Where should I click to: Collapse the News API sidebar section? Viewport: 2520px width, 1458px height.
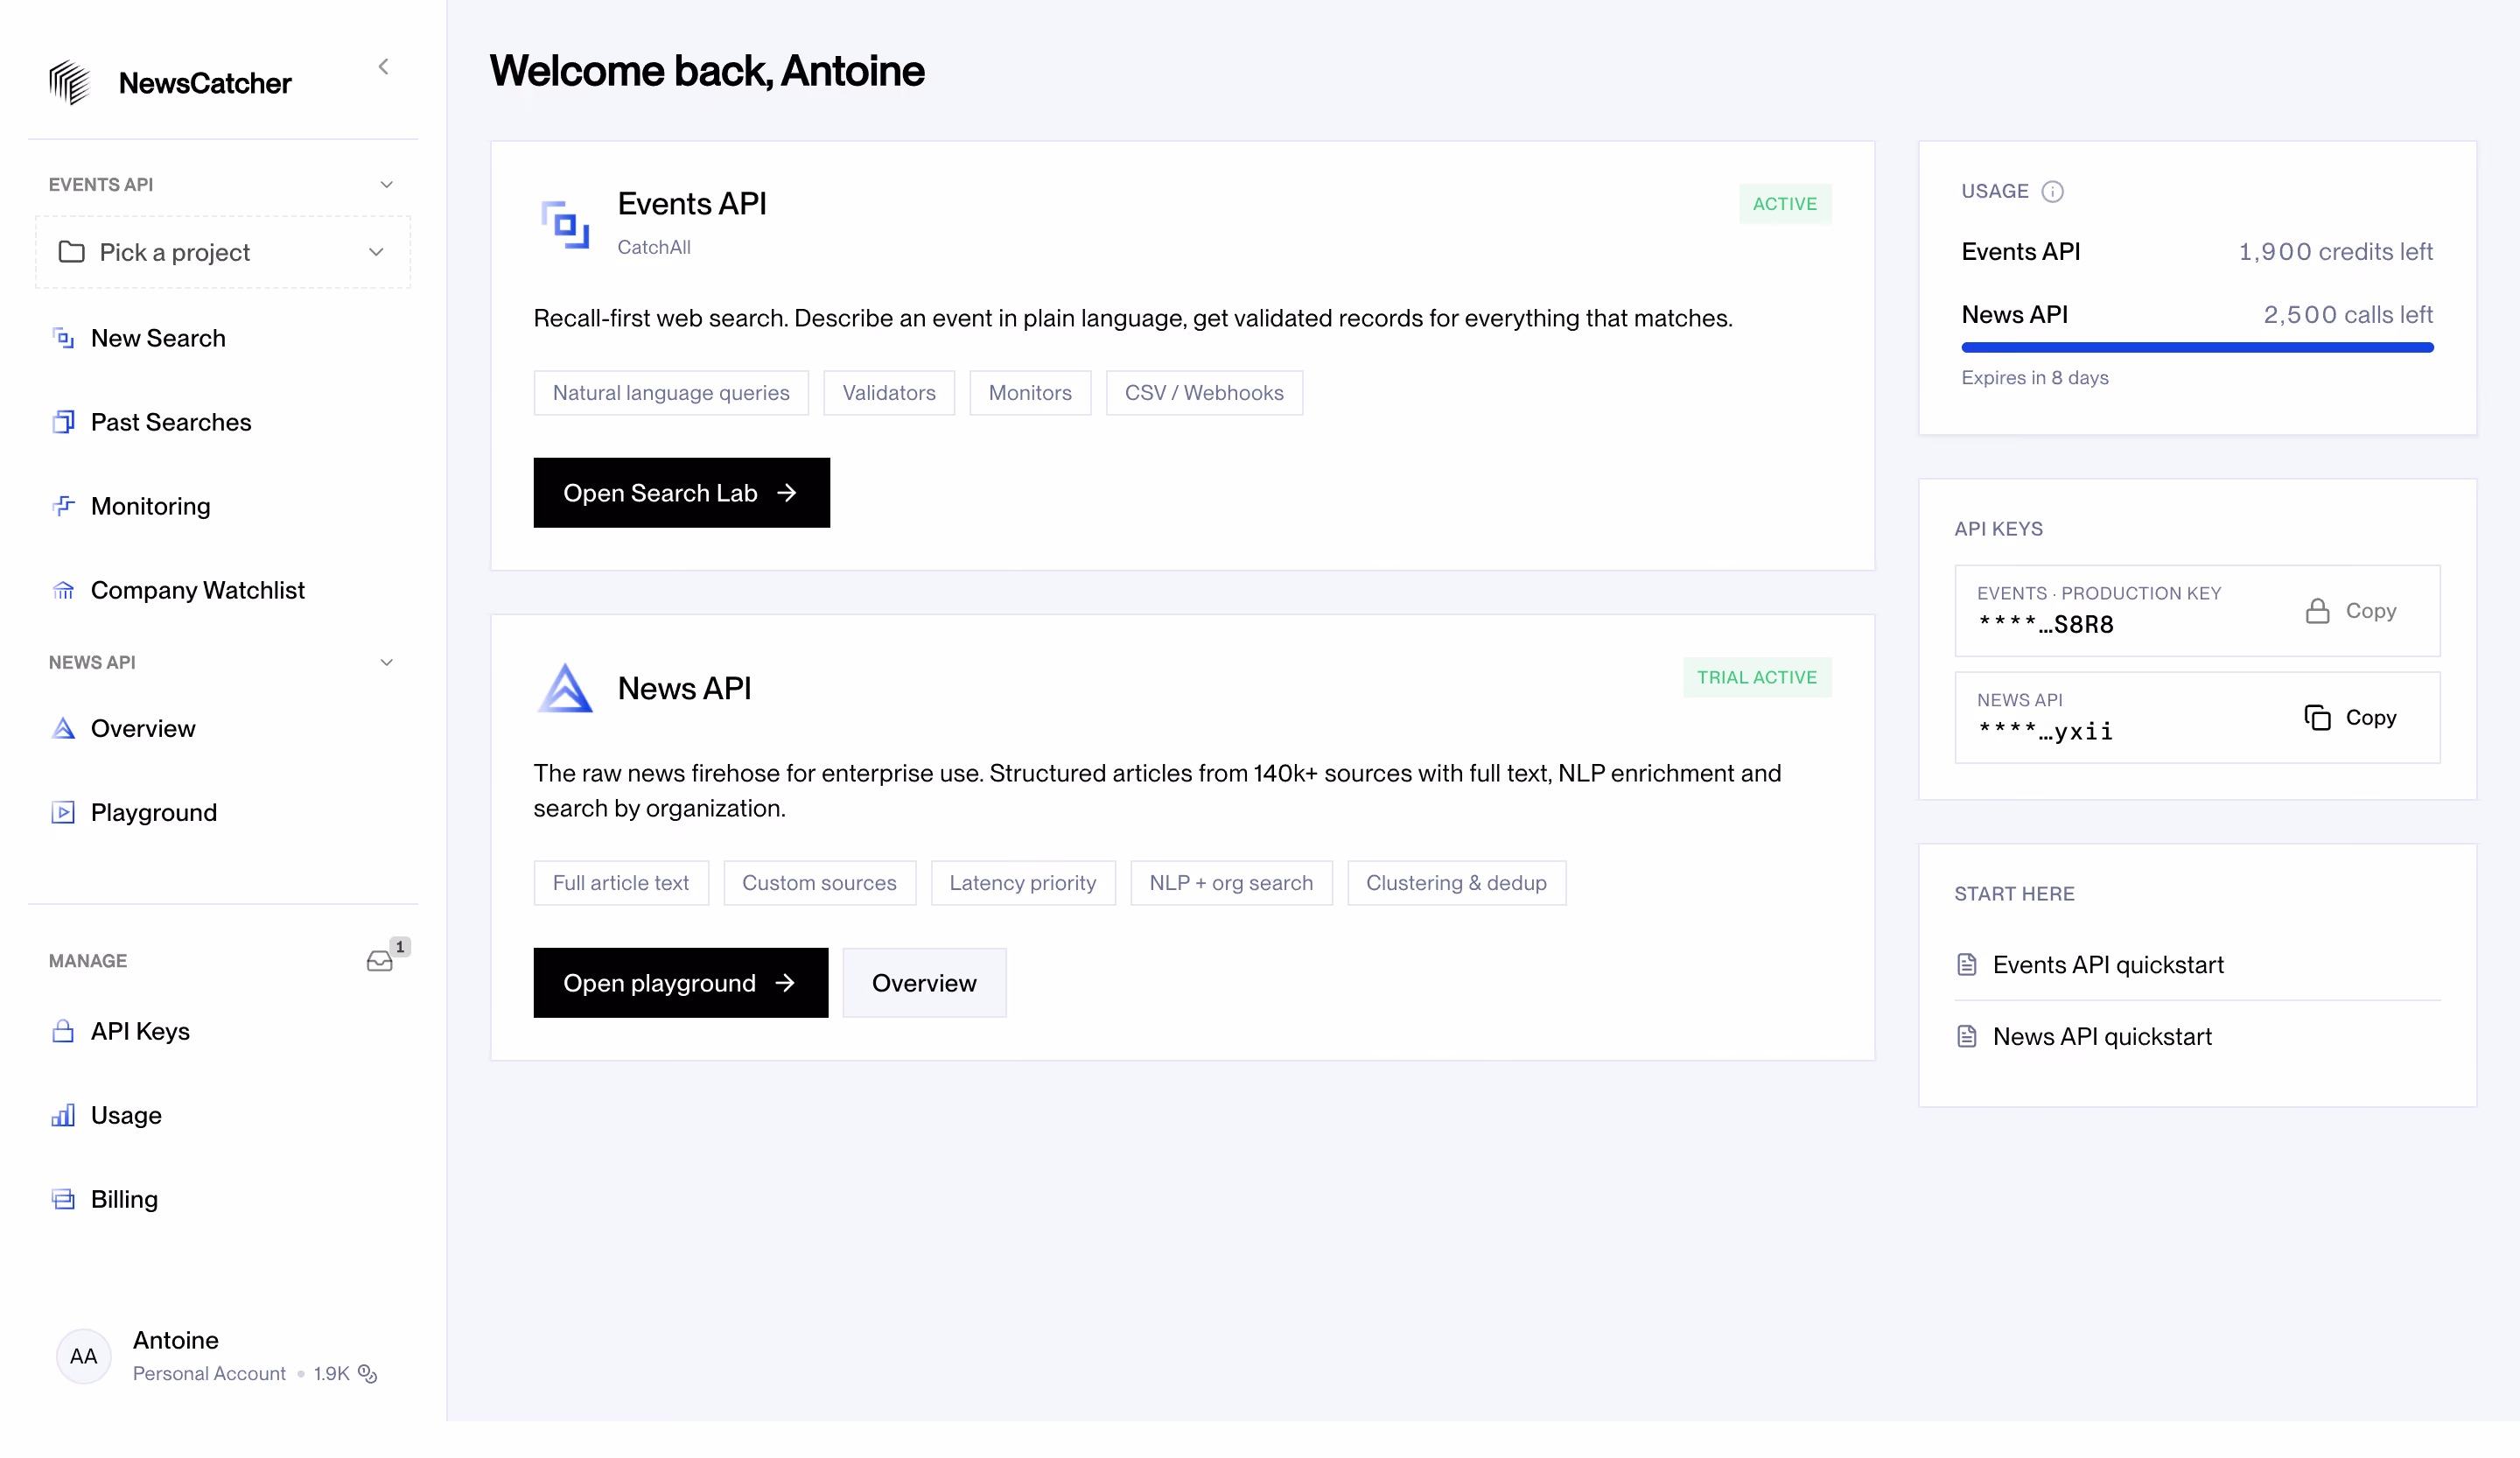click(387, 663)
